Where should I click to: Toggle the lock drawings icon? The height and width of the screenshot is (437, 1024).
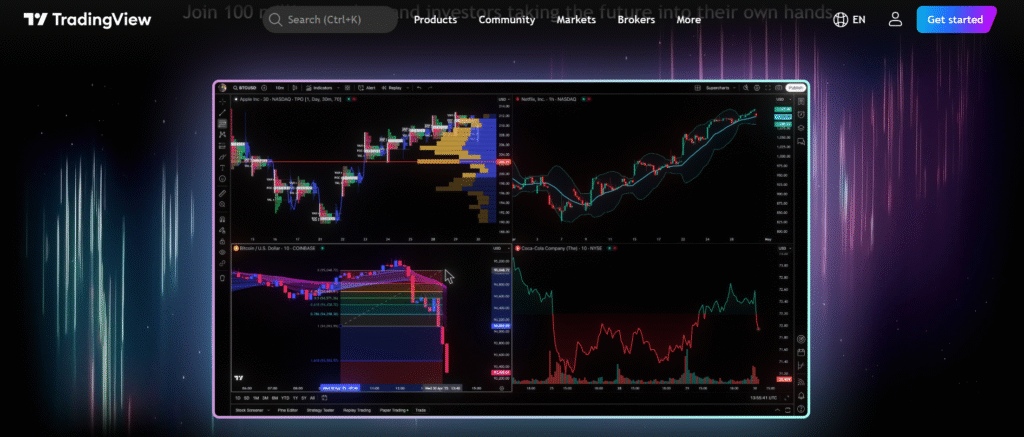(223, 241)
